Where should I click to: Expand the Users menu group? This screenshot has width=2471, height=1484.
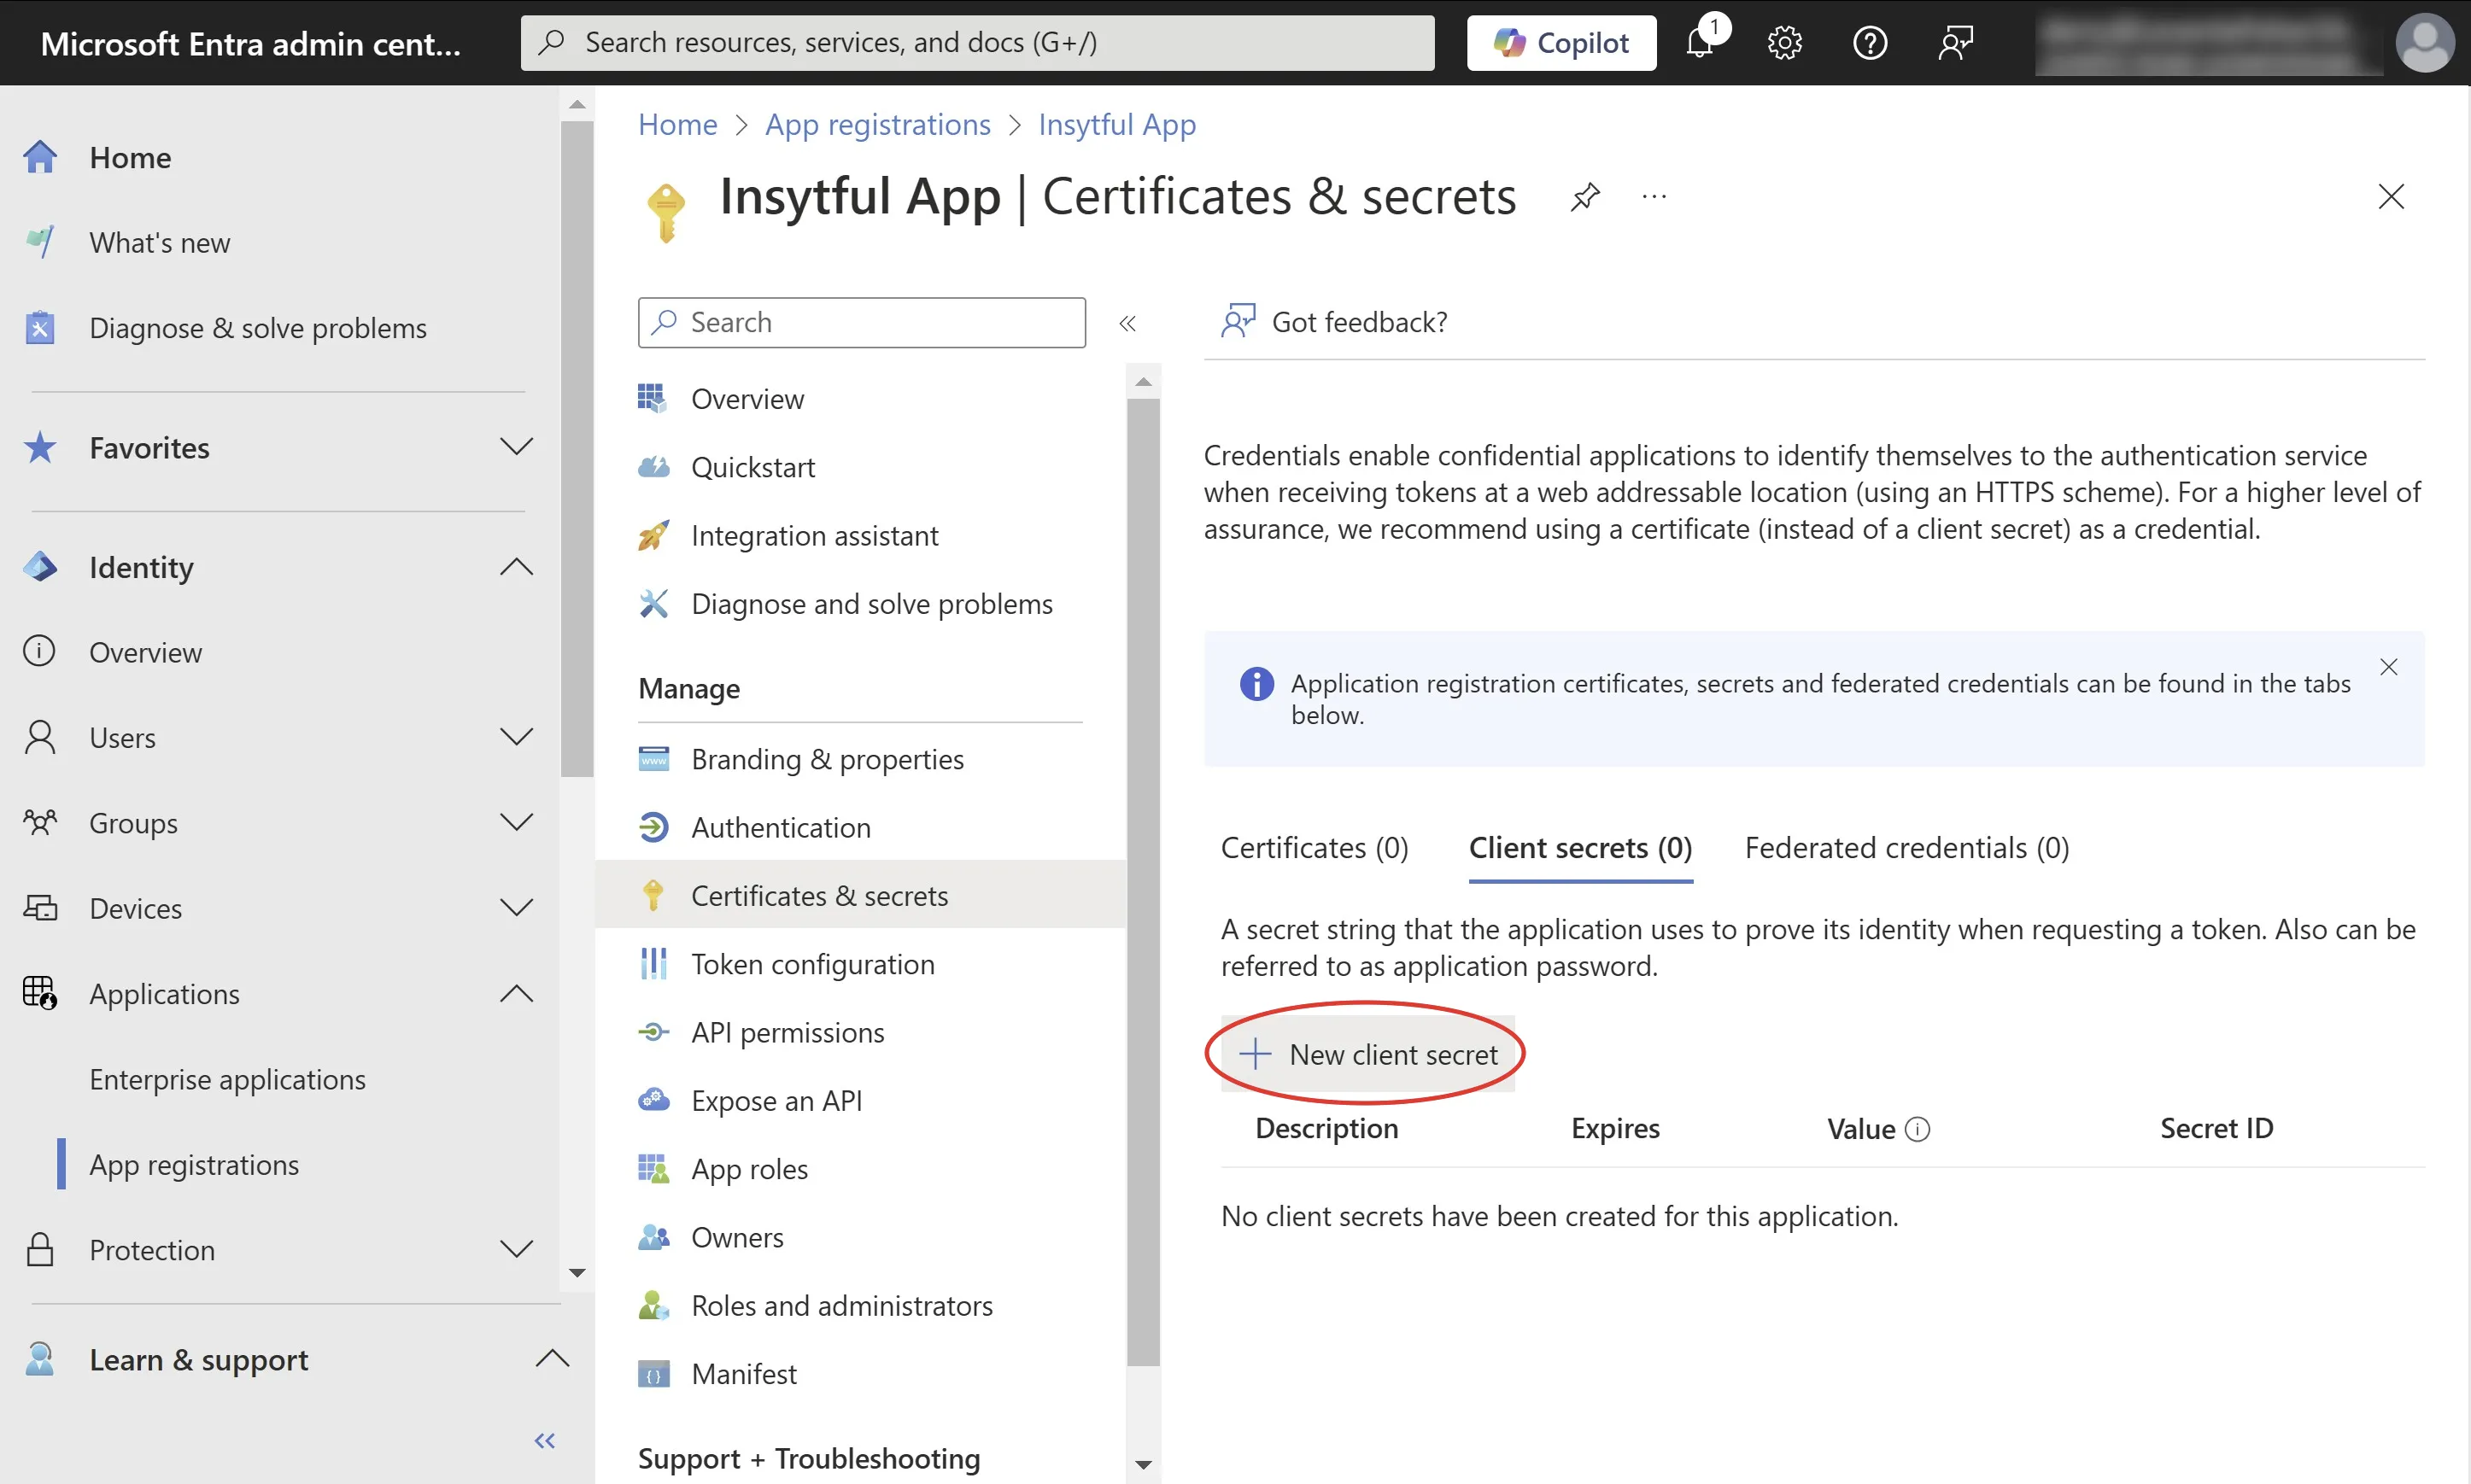pyautogui.click(x=516, y=737)
